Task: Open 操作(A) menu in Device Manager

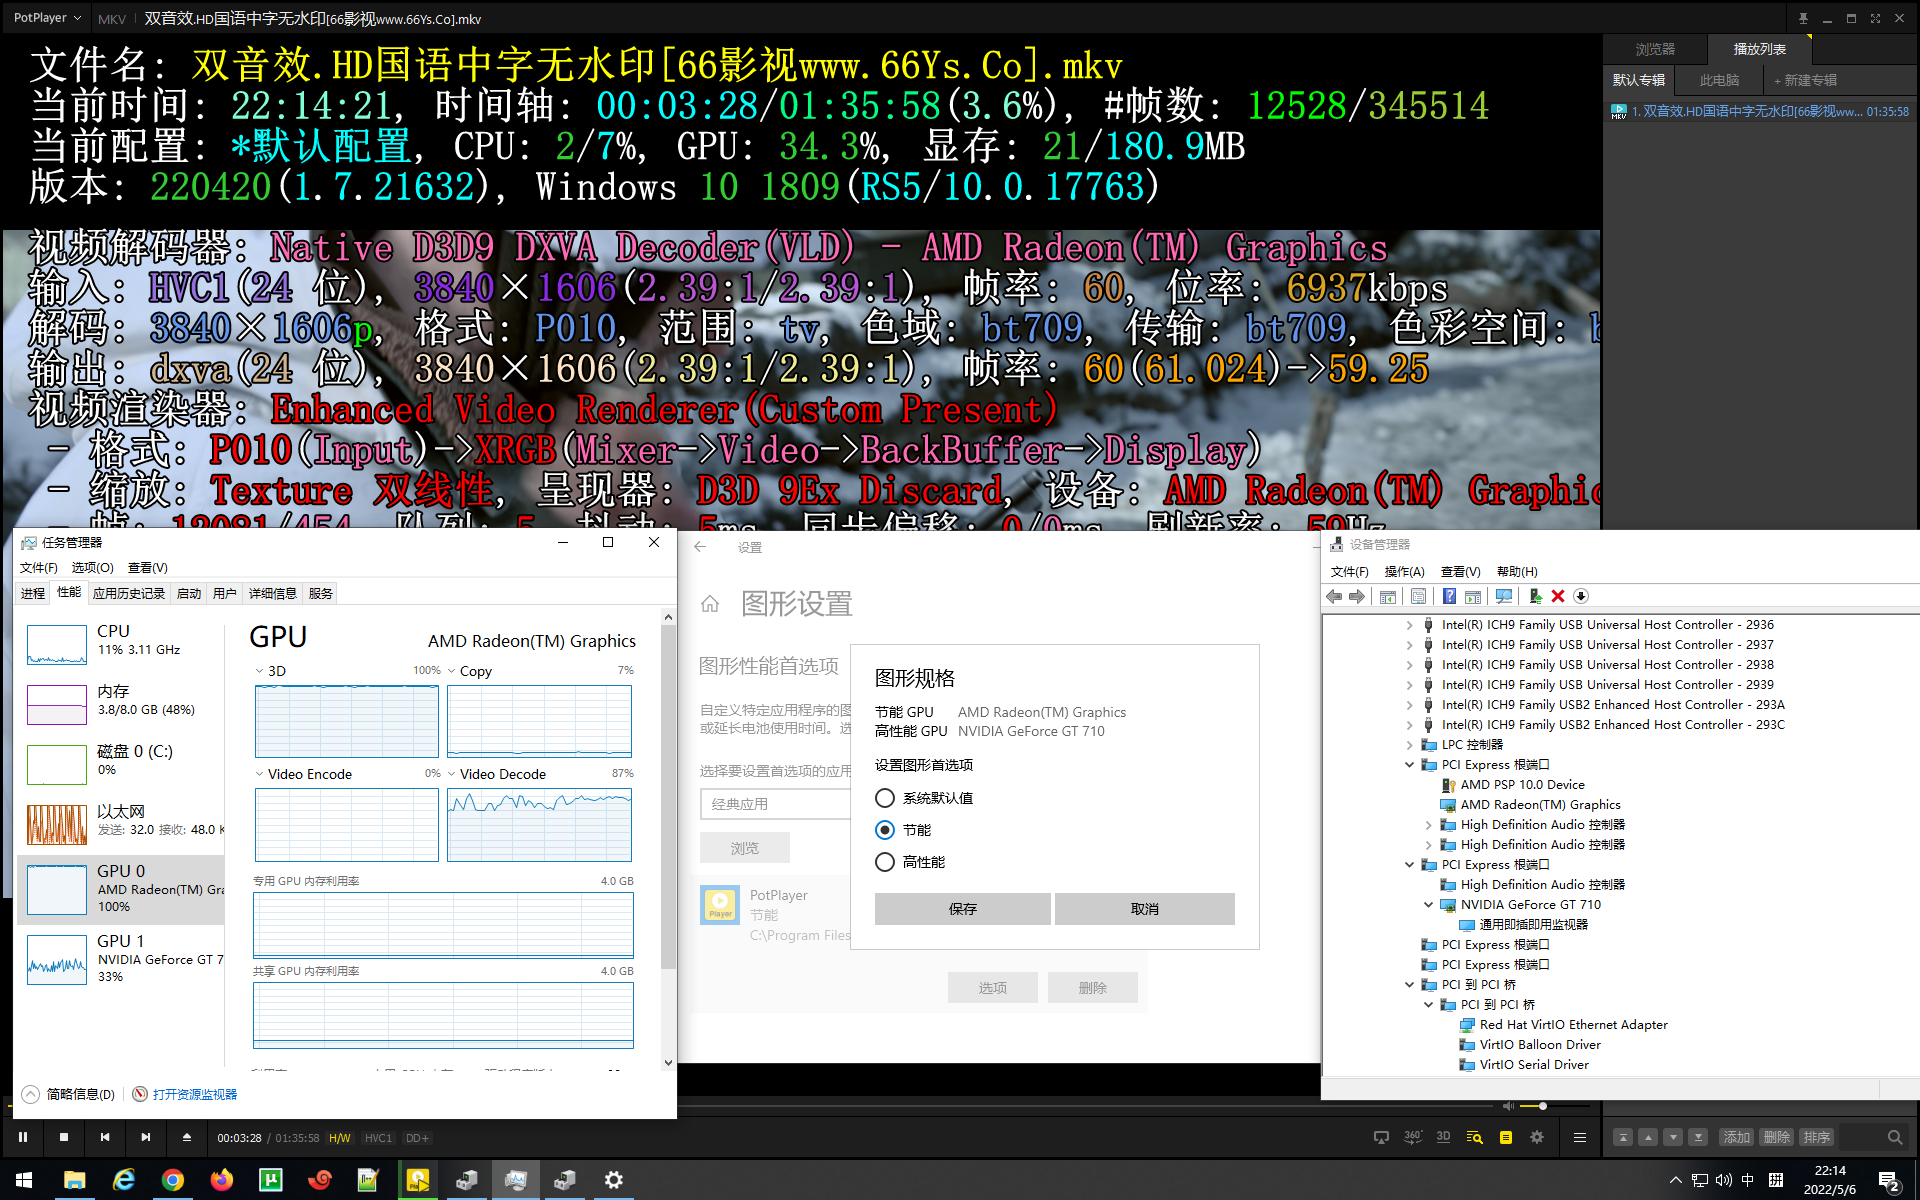Action: pyautogui.click(x=1404, y=571)
